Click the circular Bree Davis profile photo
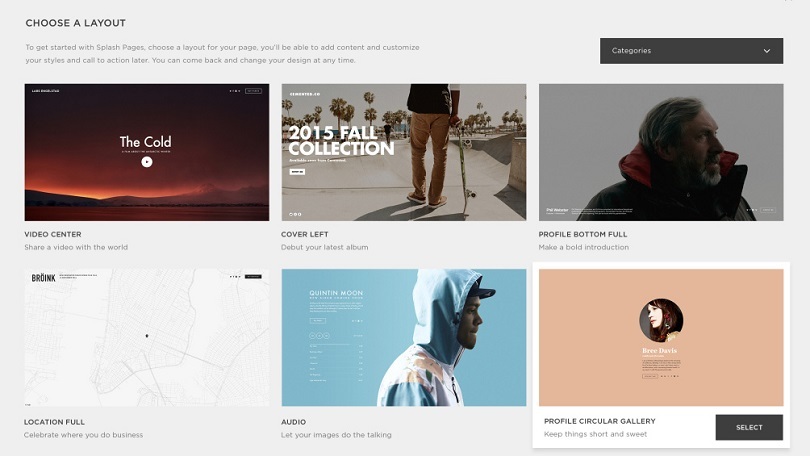The image size is (810, 456). [661, 320]
